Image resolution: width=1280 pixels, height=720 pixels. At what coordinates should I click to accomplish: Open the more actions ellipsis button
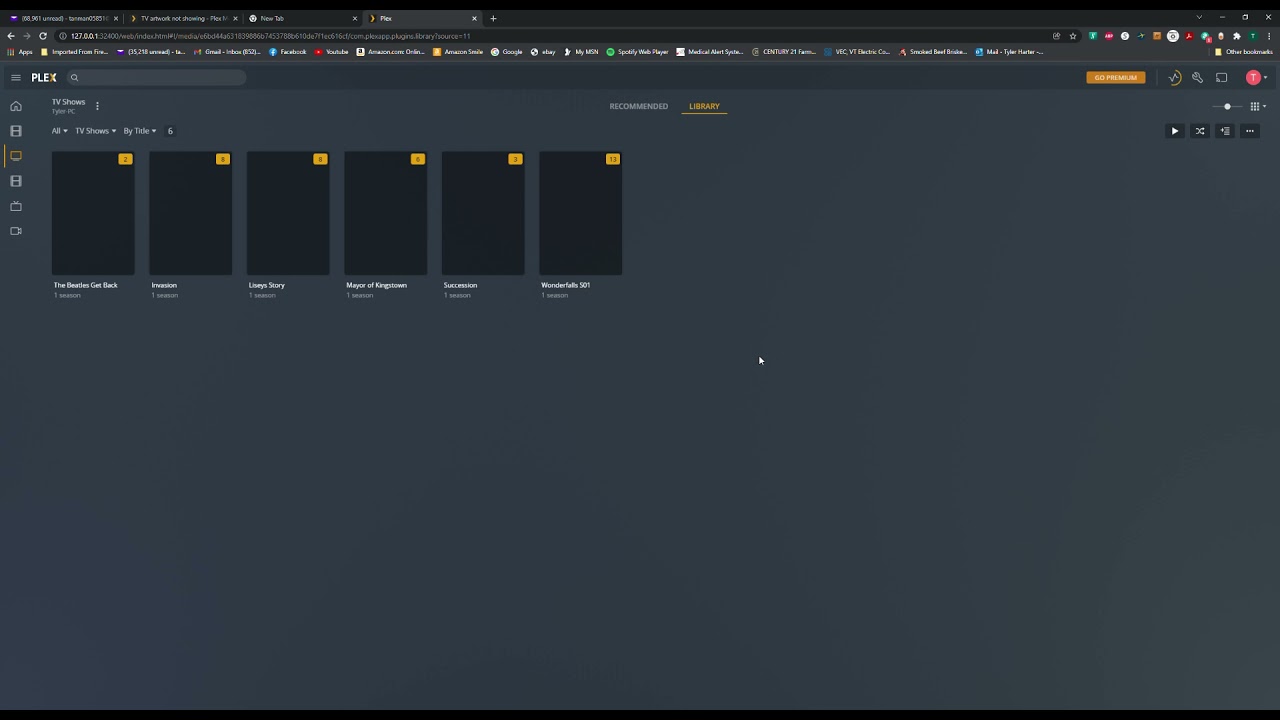[x=1249, y=131]
